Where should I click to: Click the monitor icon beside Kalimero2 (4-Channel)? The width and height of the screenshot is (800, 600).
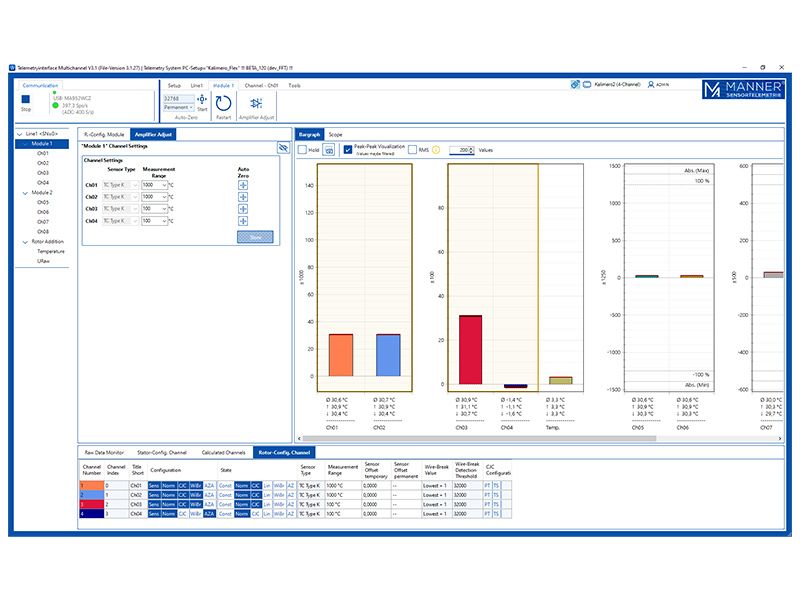point(587,85)
